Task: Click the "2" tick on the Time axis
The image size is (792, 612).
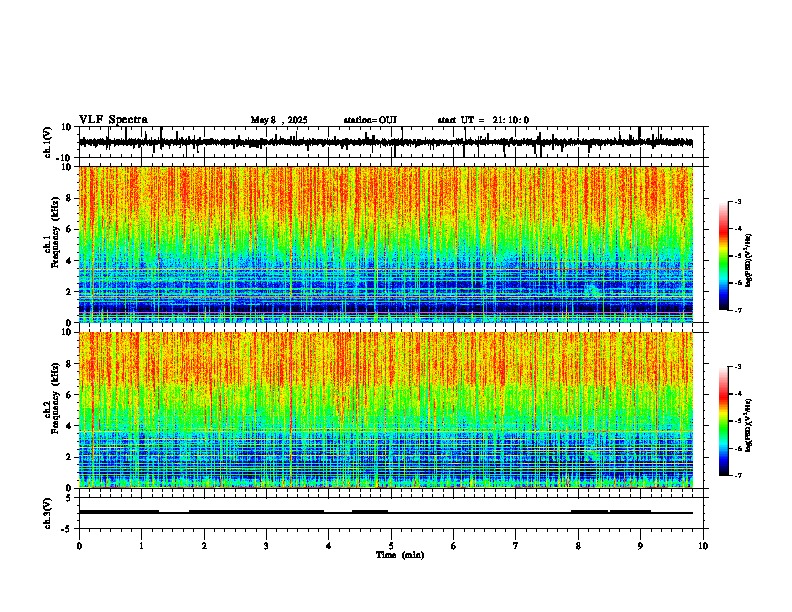Action: pyautogui.click(x=204, y=546)
